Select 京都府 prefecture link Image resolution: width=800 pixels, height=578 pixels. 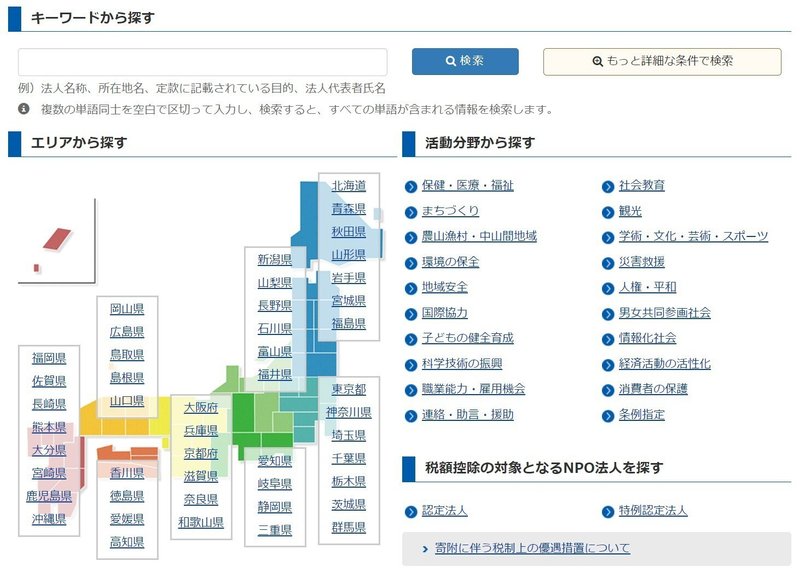(201, 454)
